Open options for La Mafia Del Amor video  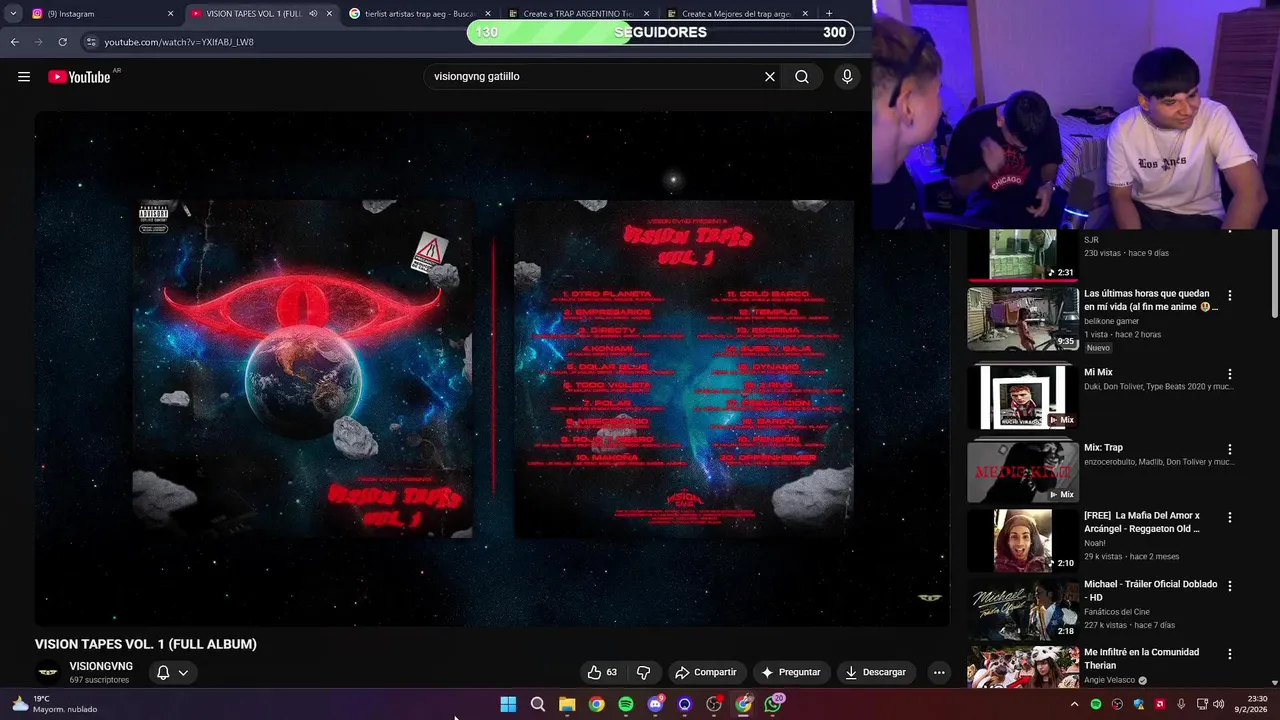tap(1230, 518)
